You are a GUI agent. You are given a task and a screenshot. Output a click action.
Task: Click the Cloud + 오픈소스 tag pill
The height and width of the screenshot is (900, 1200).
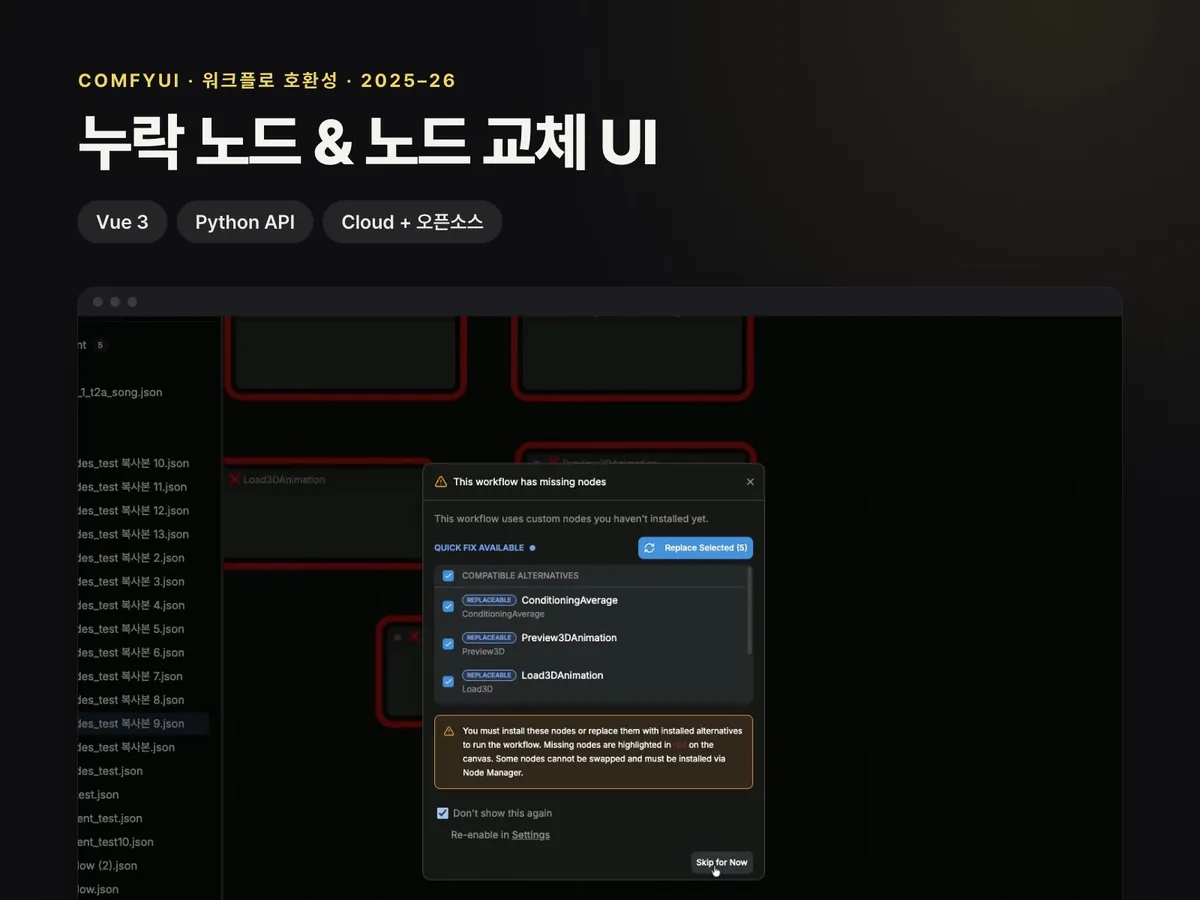tap(412, 222)
